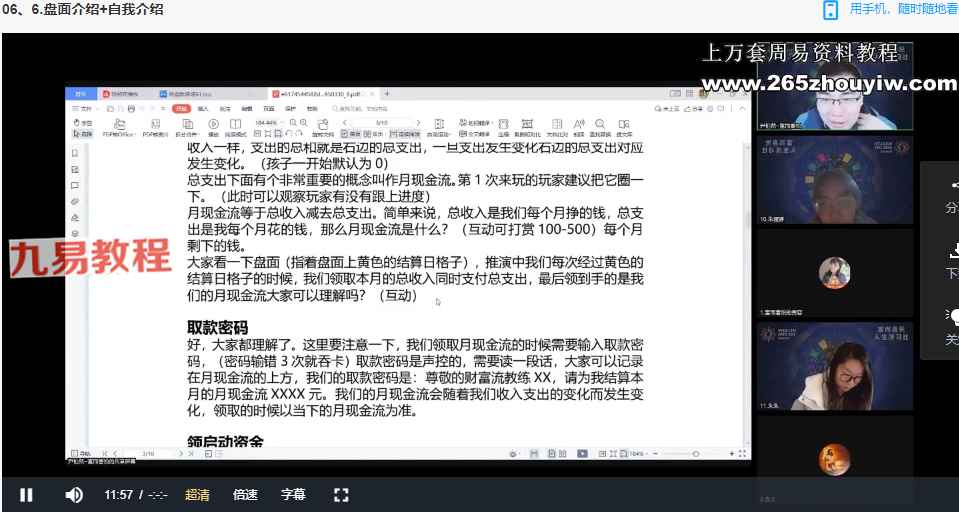The height and width of the screenshot is (512, 959).
Task: Pause the video playback
Action: (26, 495)
